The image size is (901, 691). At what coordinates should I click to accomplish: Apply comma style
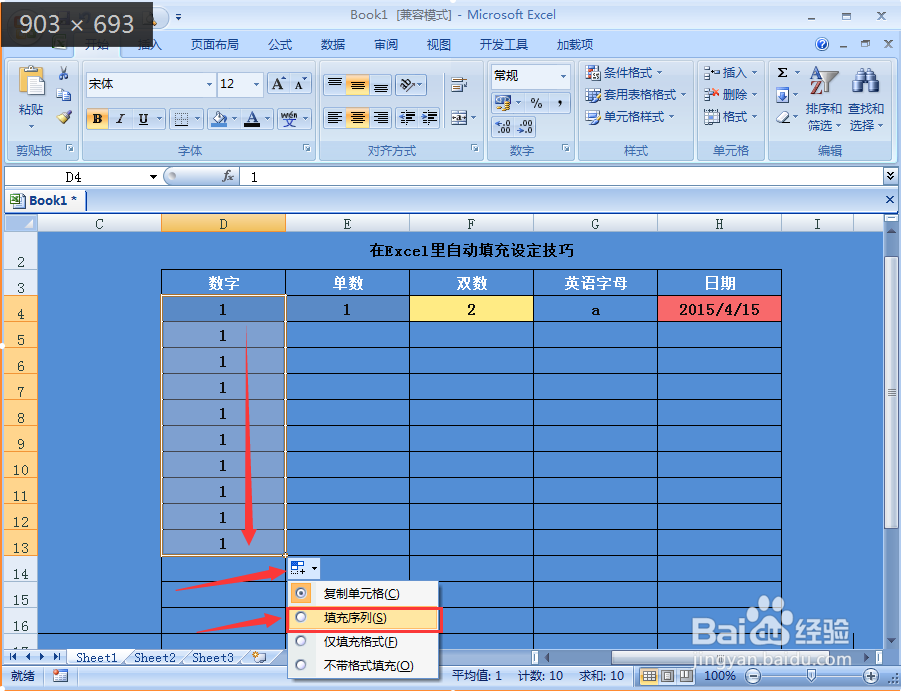click(x=559, y=103)
